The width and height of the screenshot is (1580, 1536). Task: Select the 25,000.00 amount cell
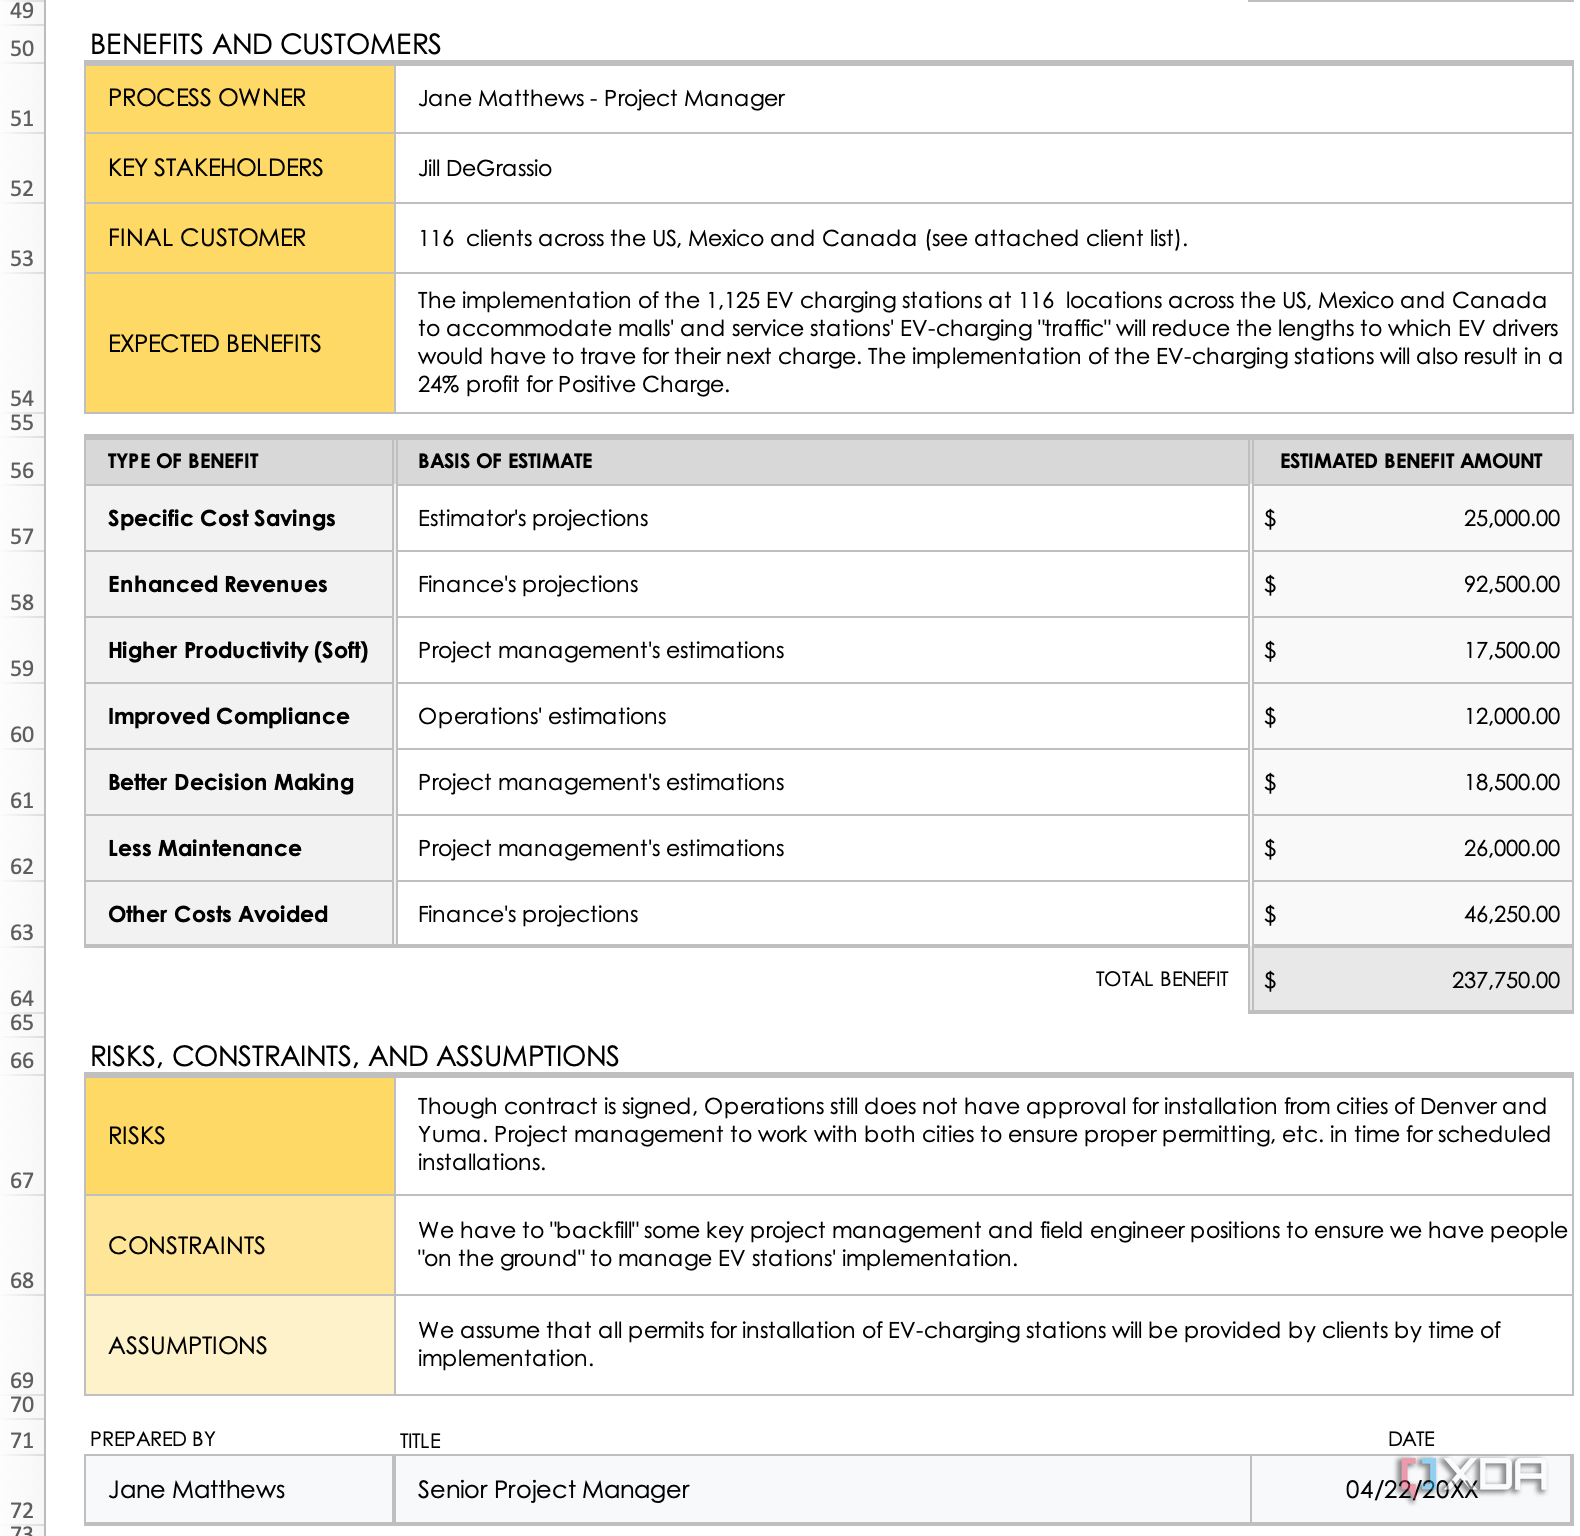click(1412, 518)
